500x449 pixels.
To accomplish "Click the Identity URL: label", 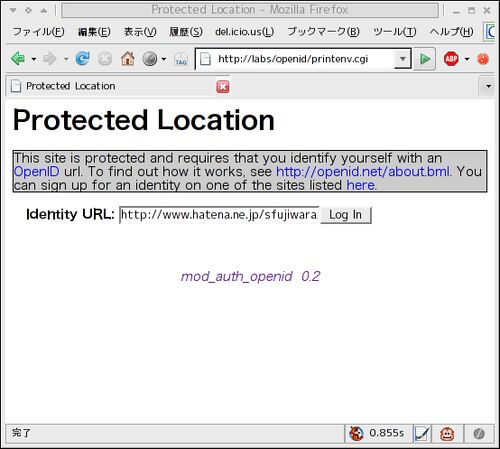I will 70,214.
